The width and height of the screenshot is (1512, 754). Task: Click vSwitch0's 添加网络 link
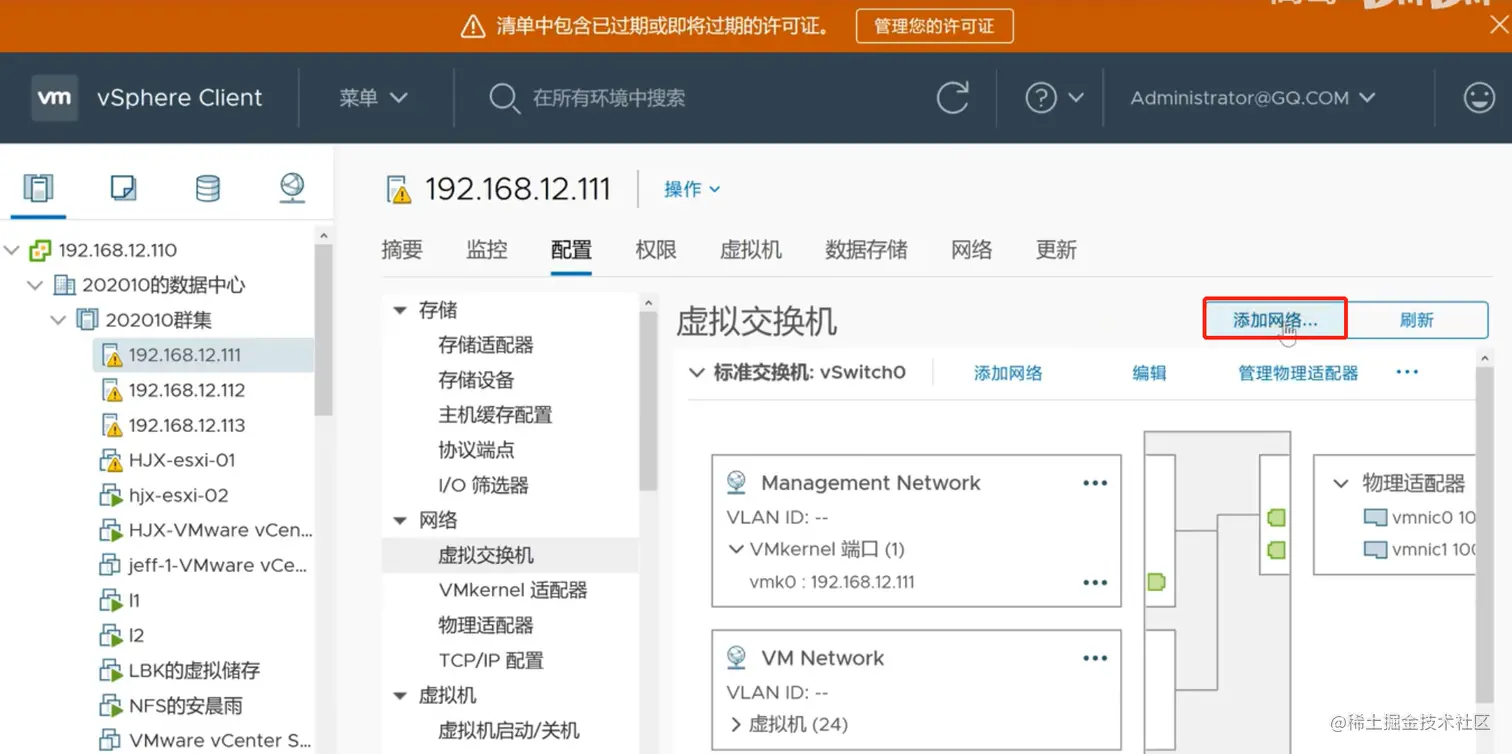click(x=1008, y=373)
